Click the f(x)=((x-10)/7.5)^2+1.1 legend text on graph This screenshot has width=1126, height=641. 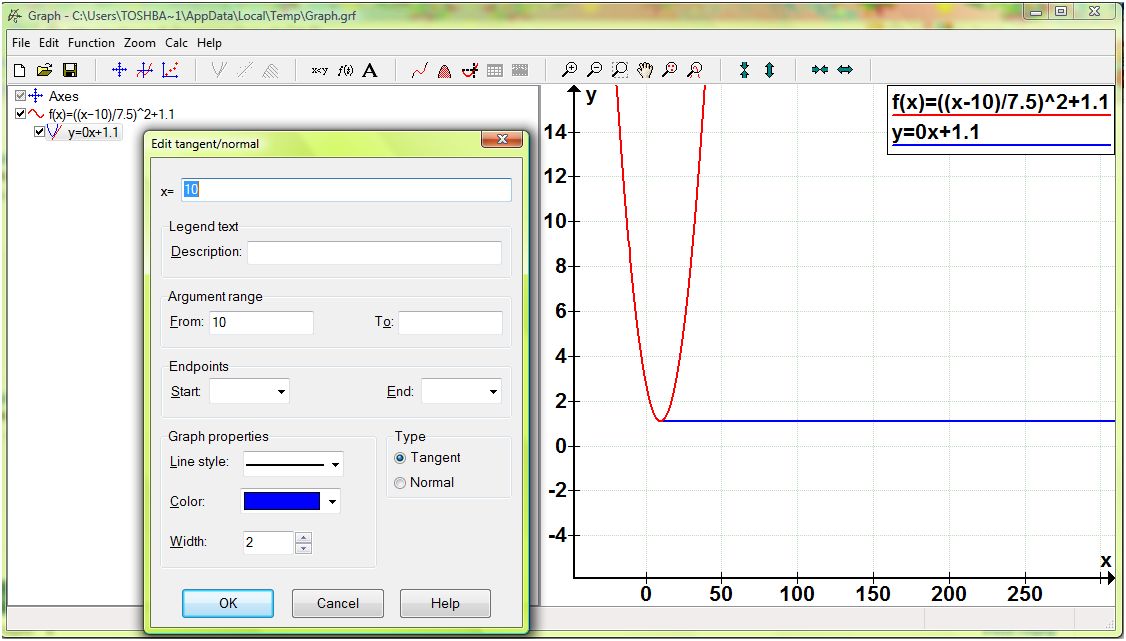point(1000,102)
